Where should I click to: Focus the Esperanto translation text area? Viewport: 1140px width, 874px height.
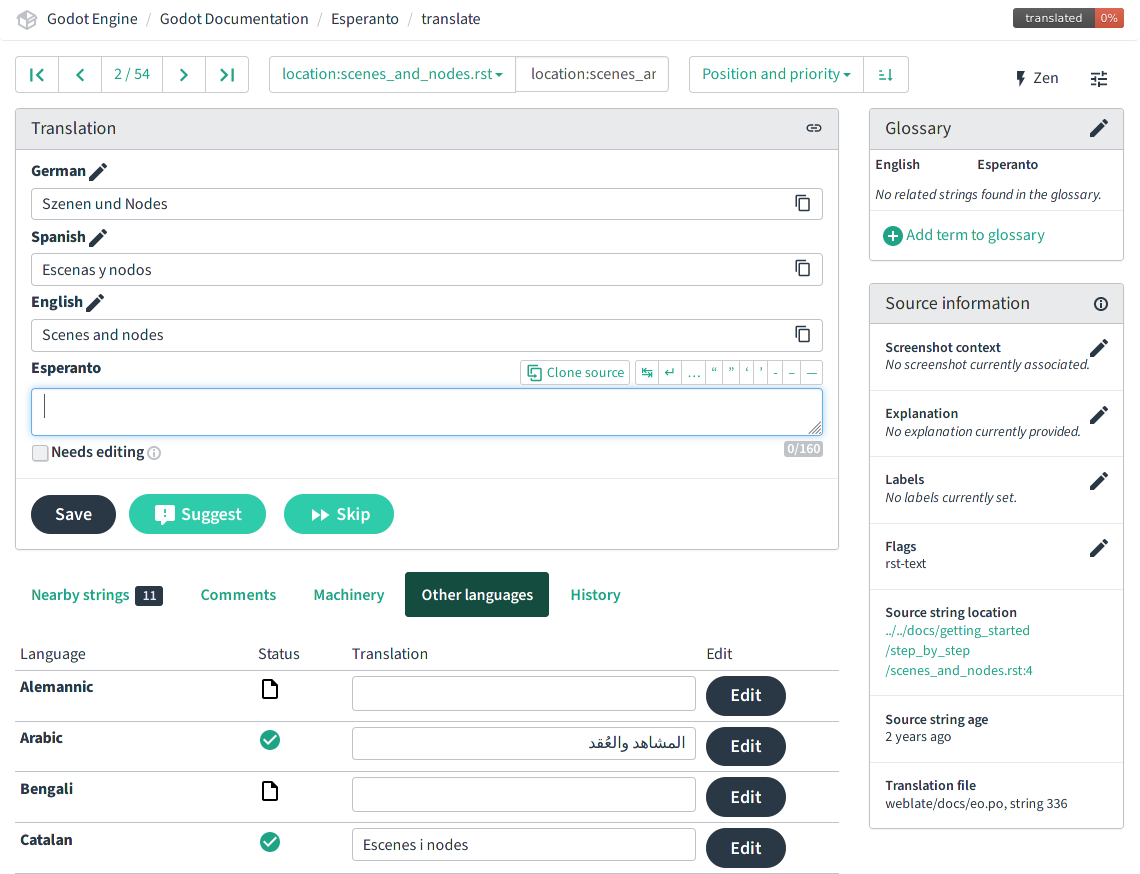click(426, 412)
